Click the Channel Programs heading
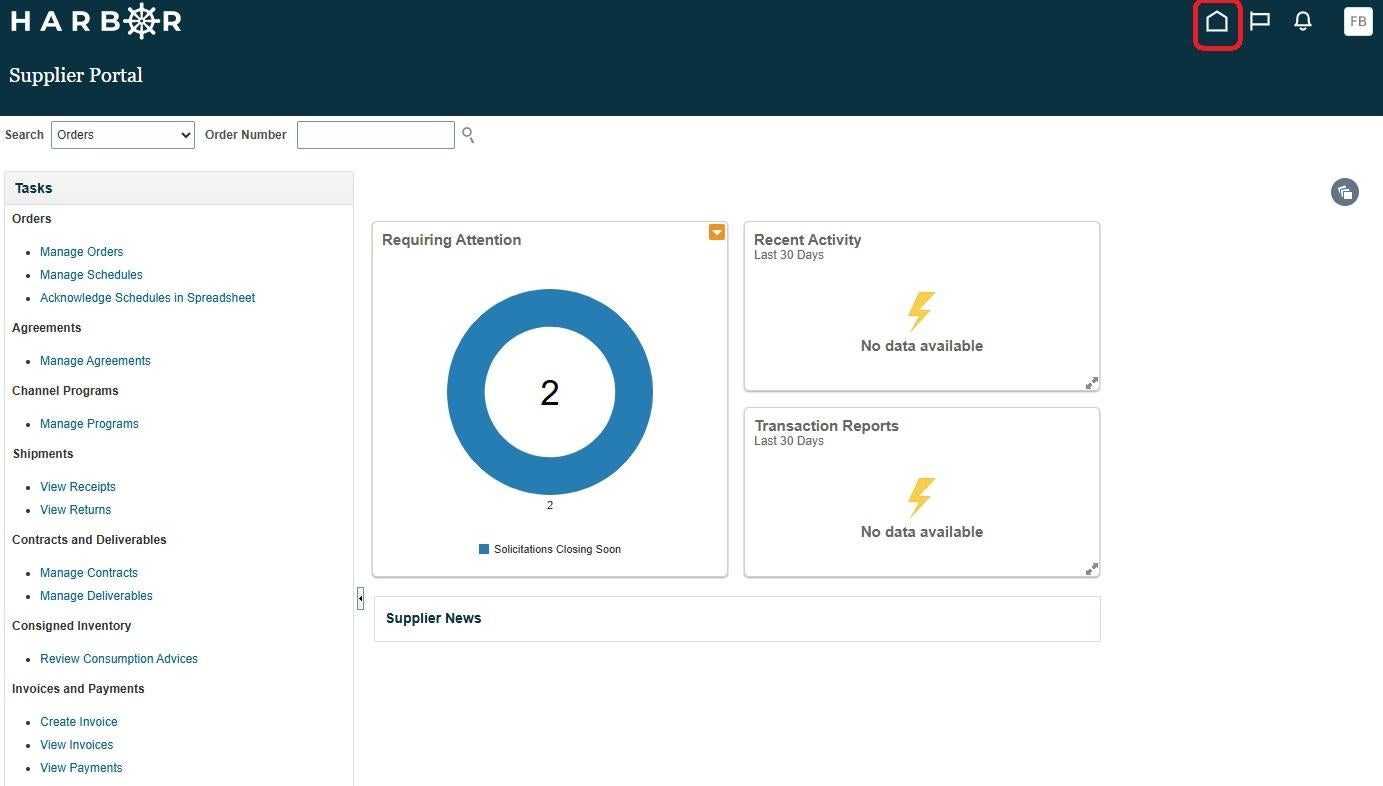The height and width of the screenshot is (786, 1383). [x=65, y=391]
